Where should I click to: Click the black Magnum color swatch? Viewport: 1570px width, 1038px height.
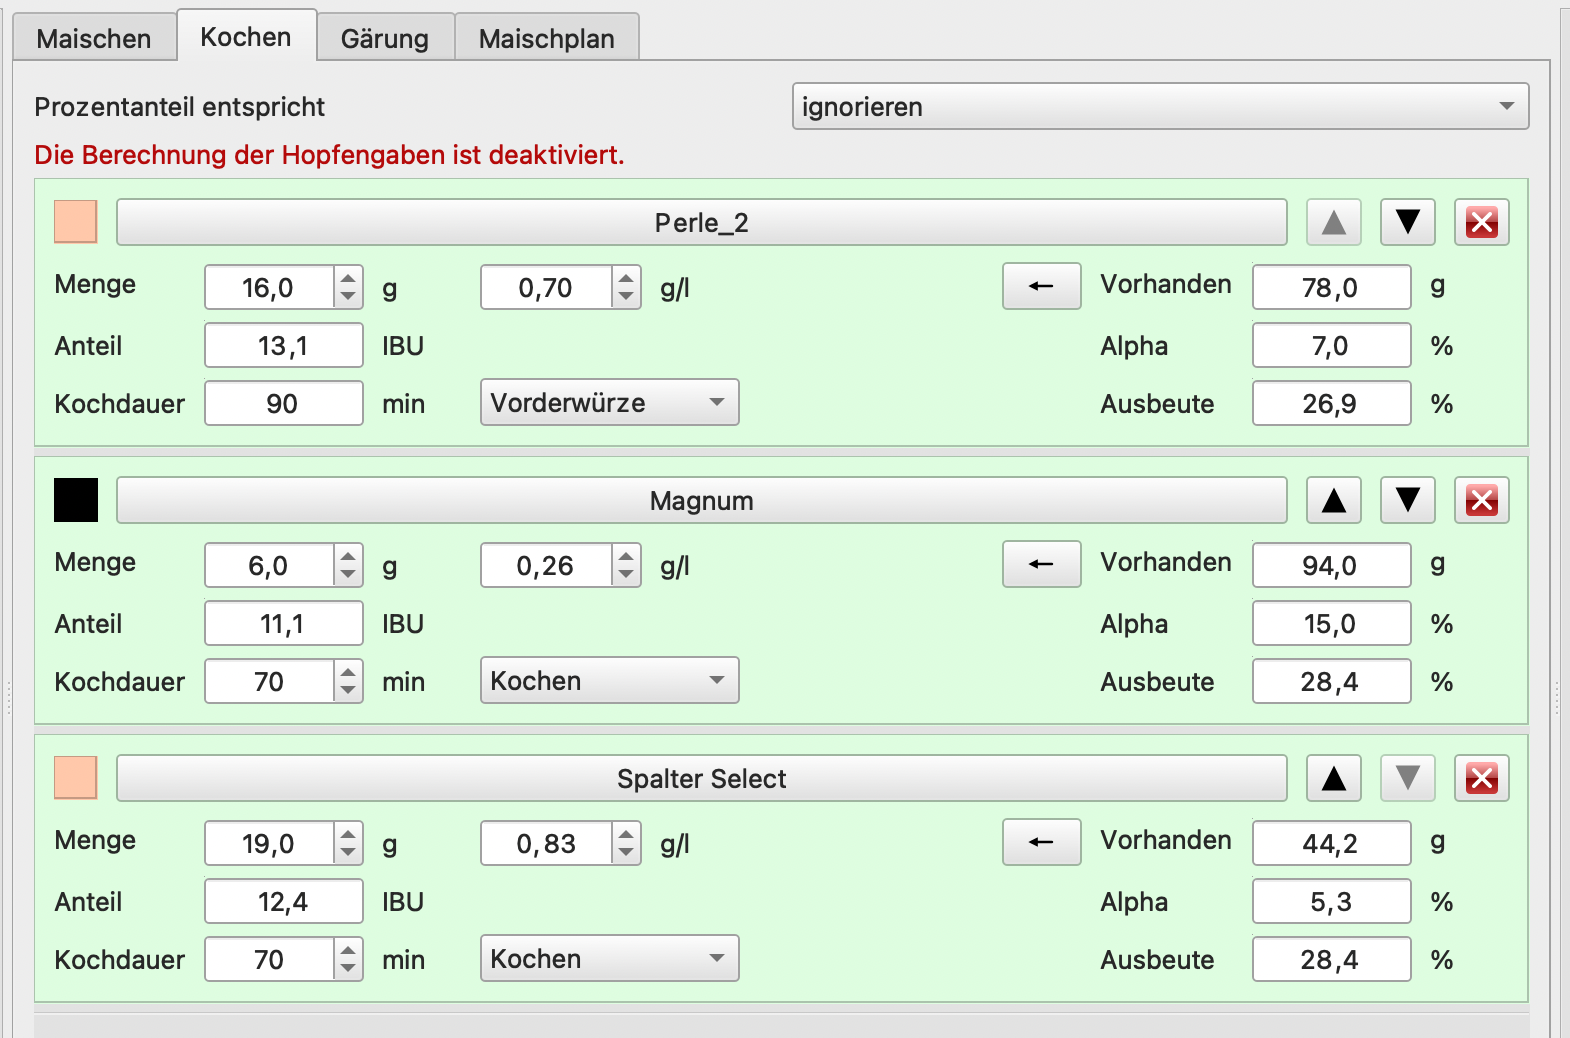[x=76, y=500]
